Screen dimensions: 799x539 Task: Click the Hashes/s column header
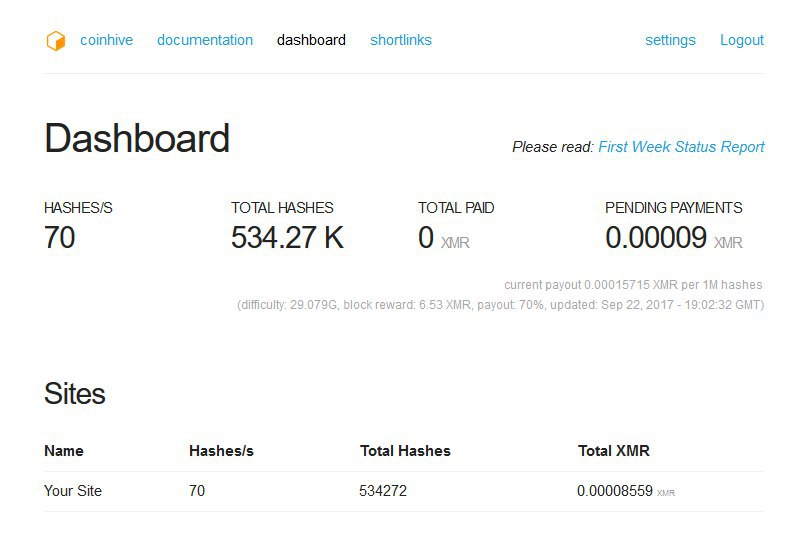coord(221,451)
